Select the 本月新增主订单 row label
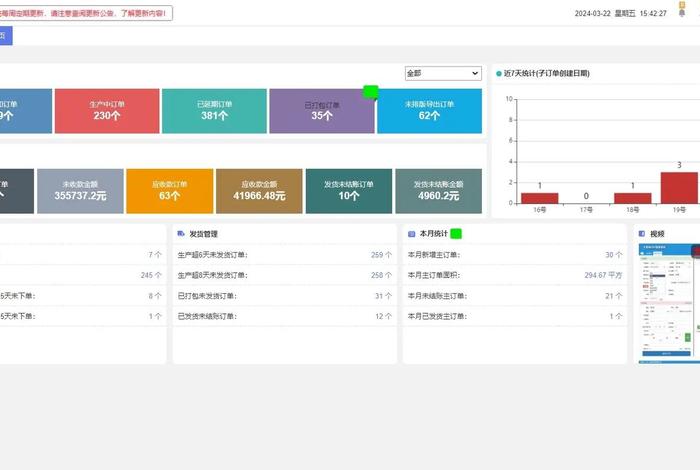700x470 pixels. pos(434,255)
